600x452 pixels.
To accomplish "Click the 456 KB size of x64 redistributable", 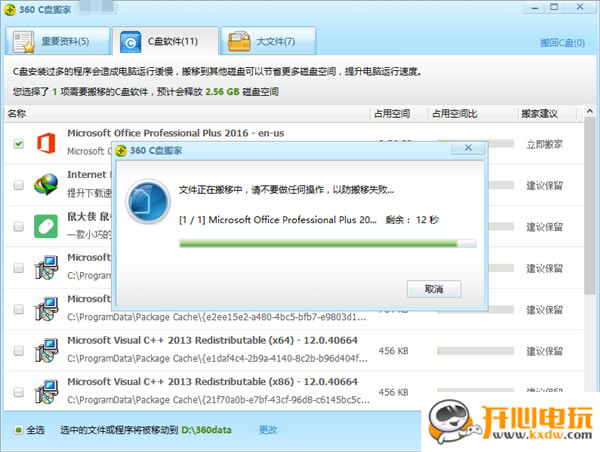I will click(x=393, y=351).
